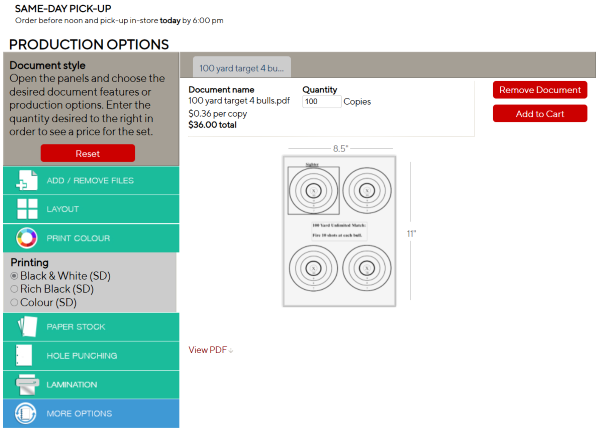Image resolution: width=600 pixels, height=442 pixels.
Task: Expand the PAPER STOCK panel
Action: point(91,327)
